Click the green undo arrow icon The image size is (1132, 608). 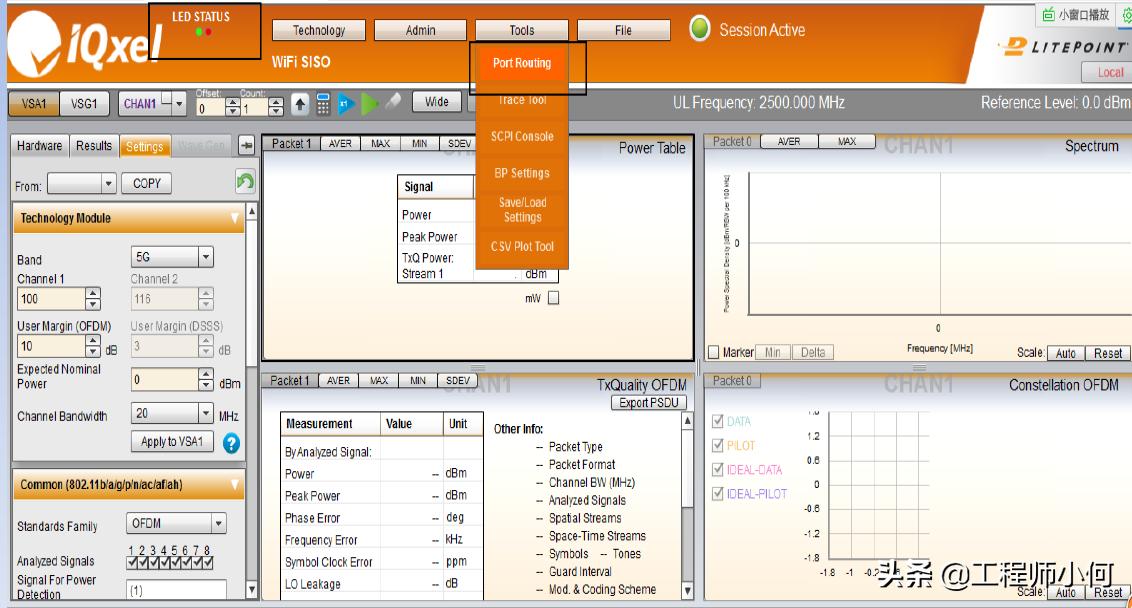[x=245, y=181]
